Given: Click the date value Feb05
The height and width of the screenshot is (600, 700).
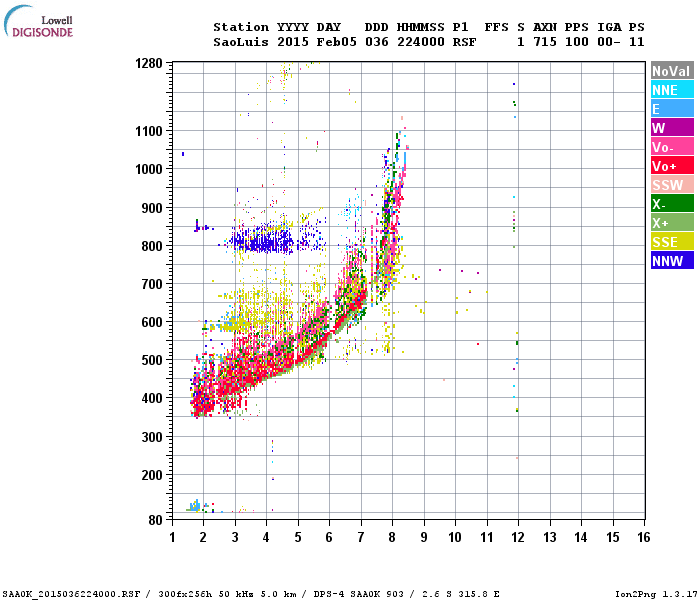Looking at the screenshot, I should tap(337, 42).
